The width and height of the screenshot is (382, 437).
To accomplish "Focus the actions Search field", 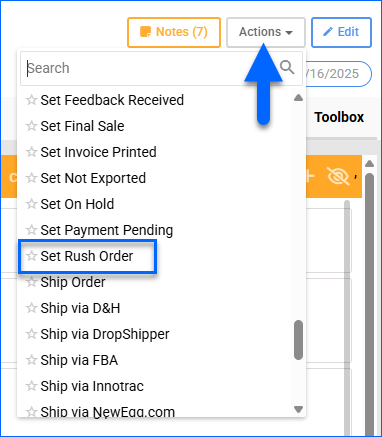I will tap(152, 68).
